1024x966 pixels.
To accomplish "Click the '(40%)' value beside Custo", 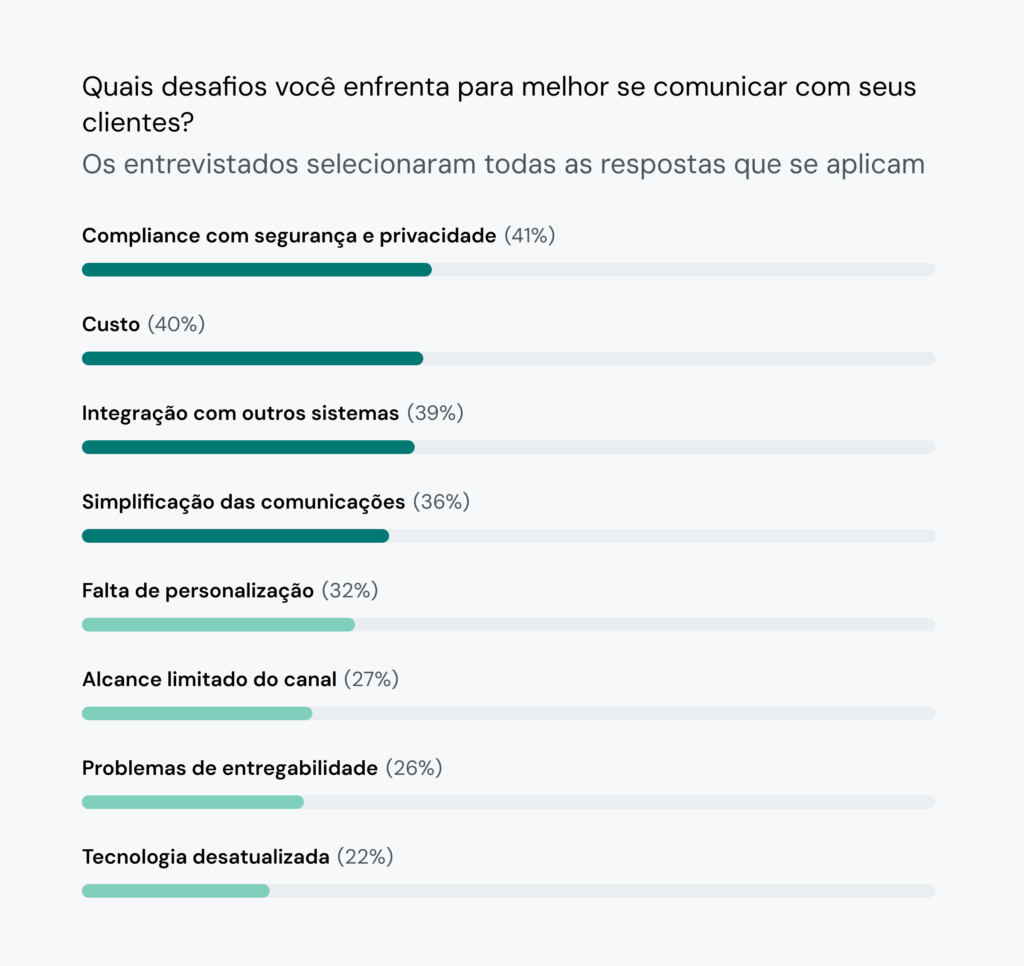I will coord(176,325).
